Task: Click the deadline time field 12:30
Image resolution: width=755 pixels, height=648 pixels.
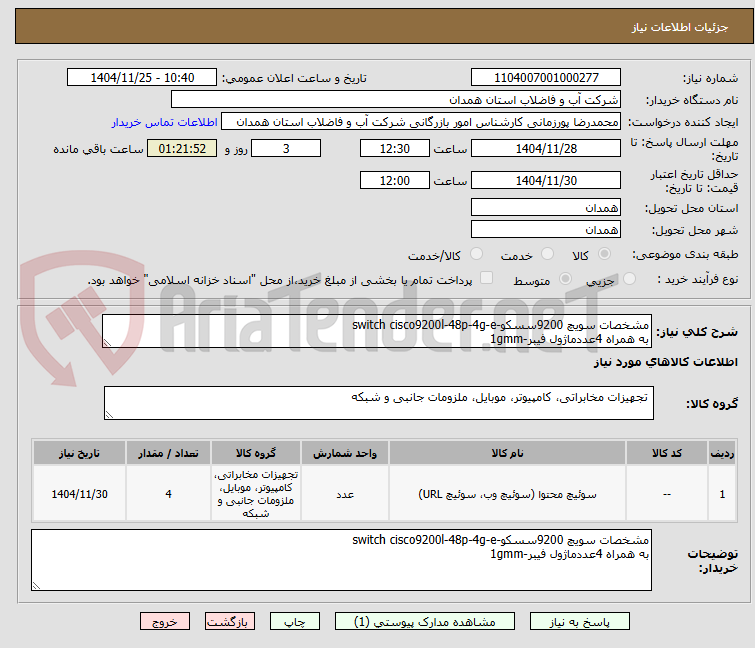Action: [x=395, y=148]
